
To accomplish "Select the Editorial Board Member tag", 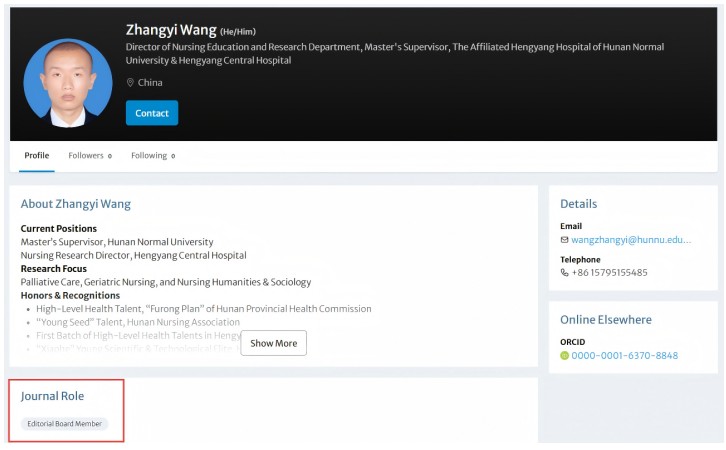I will click(x=64, y=424).
